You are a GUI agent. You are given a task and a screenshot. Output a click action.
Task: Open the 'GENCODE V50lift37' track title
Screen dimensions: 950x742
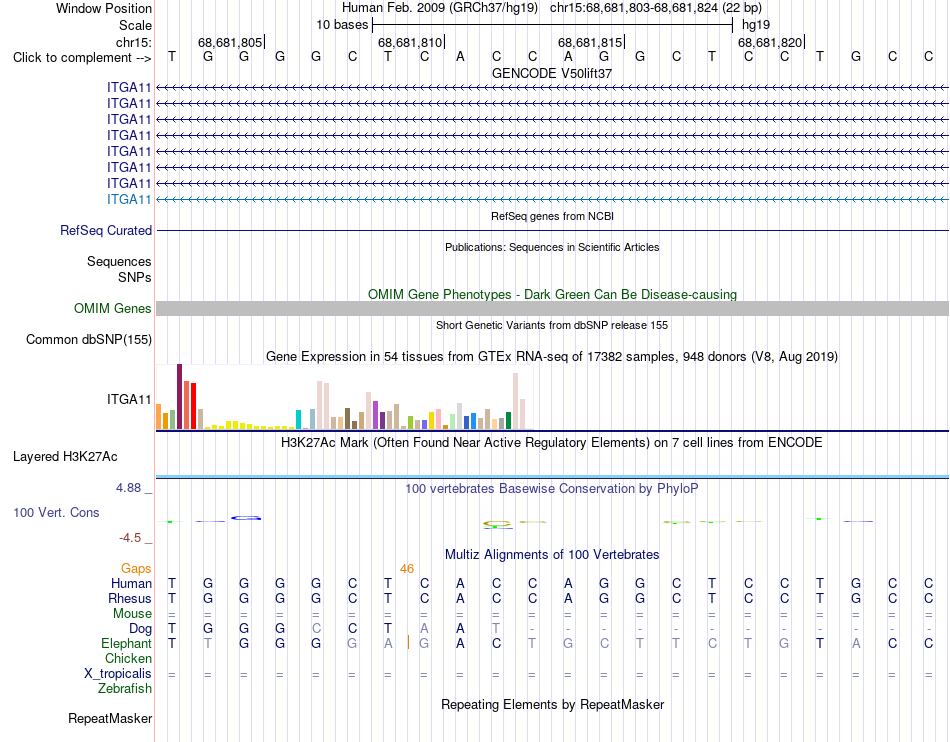tap(552, 73)
